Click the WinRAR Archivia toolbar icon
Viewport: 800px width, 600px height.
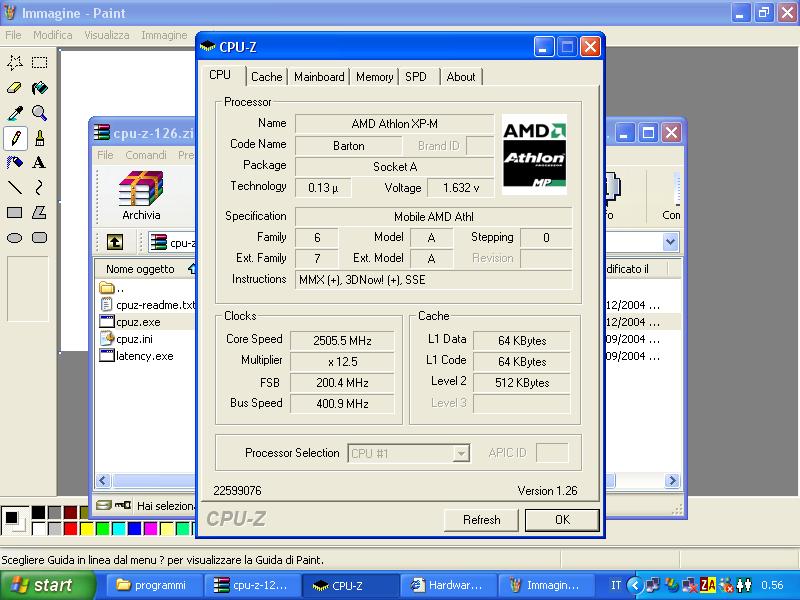point(141,195)
